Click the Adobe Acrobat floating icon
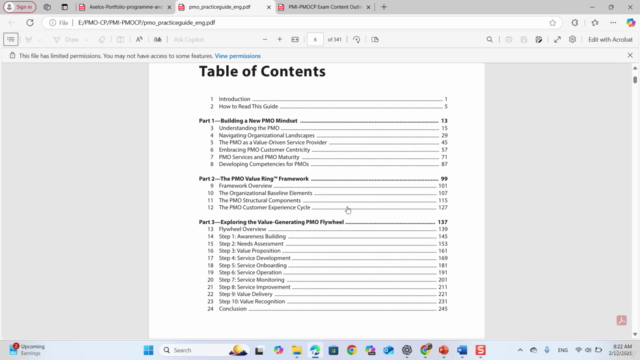Image resolution: width=640 pixels, height=360 pixels. pyautogui.click(x=621, y=320)
